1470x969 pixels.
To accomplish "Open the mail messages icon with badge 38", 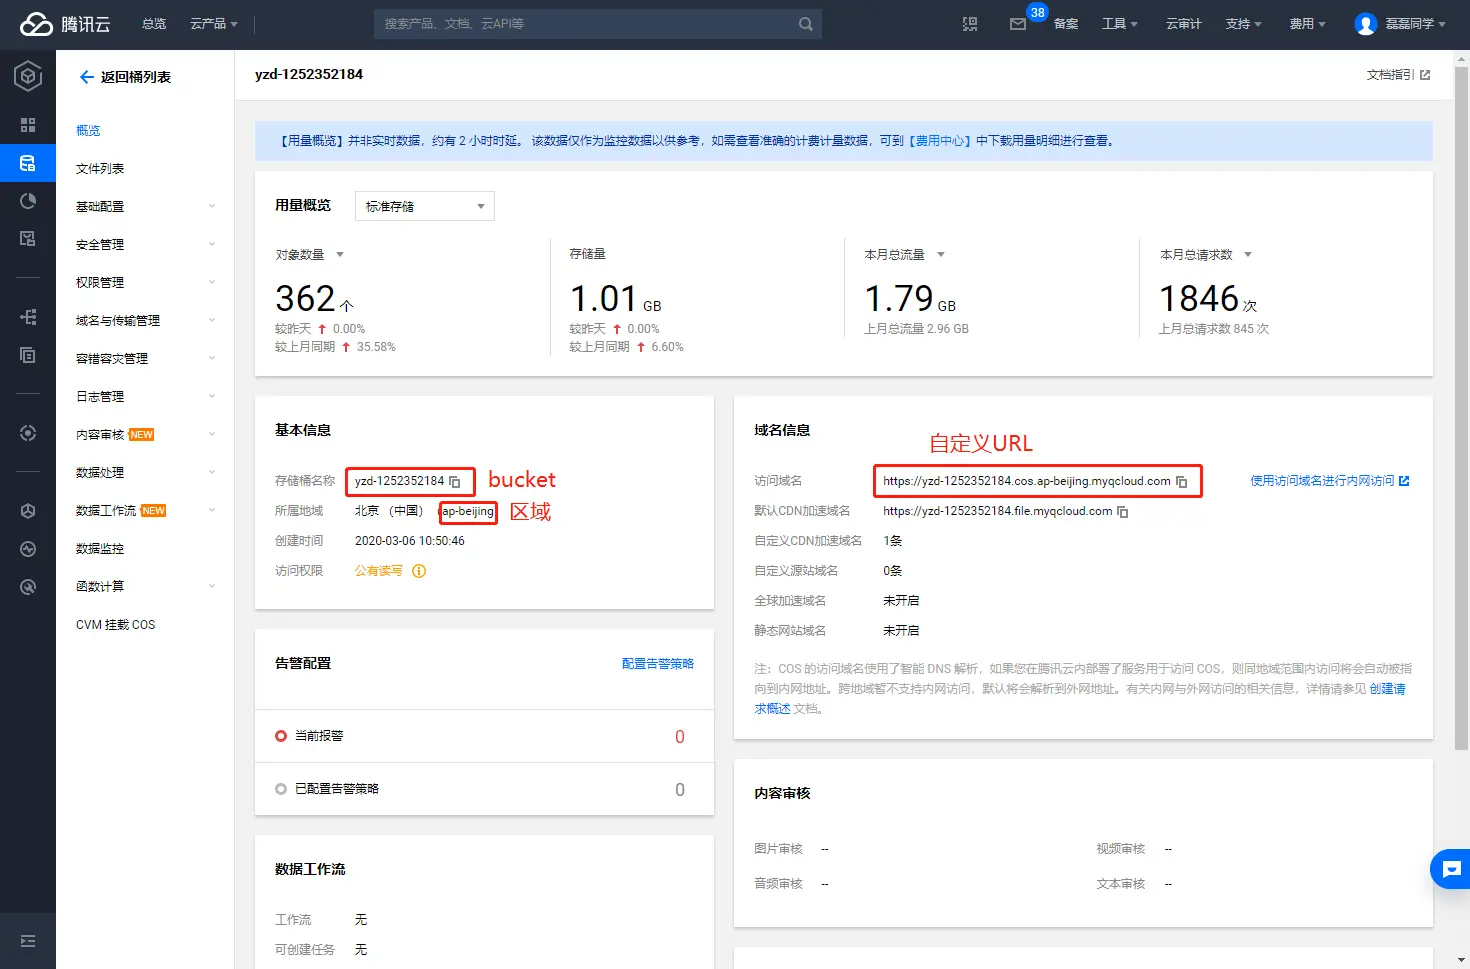I will 1018,24.
